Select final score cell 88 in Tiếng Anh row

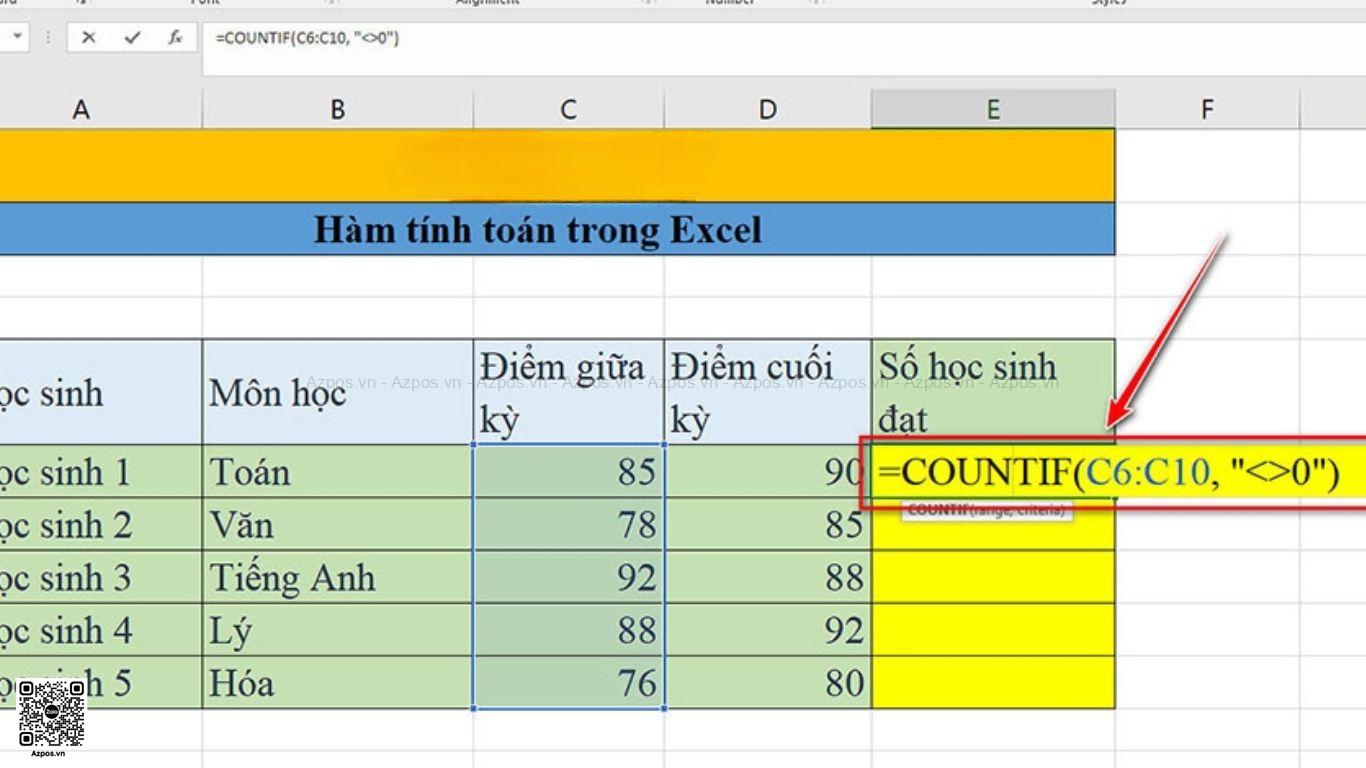point(767,577)
